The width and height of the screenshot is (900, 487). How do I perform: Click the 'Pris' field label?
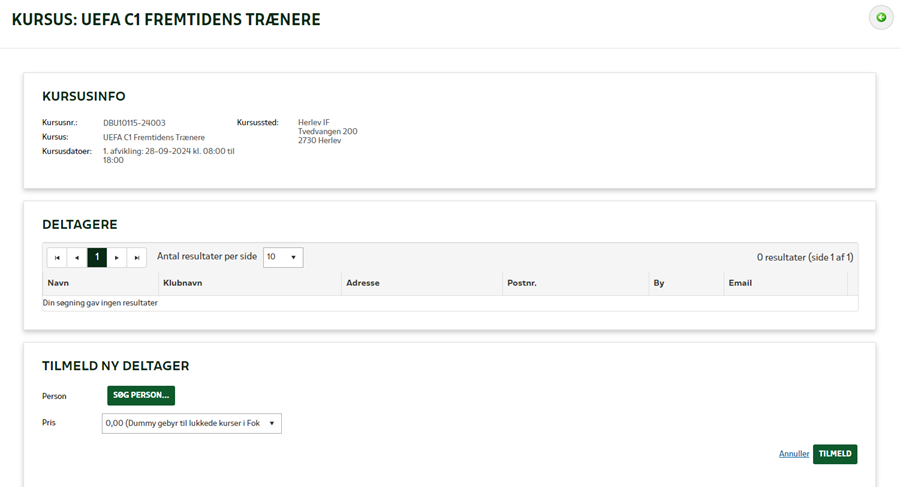pos(49,423)
